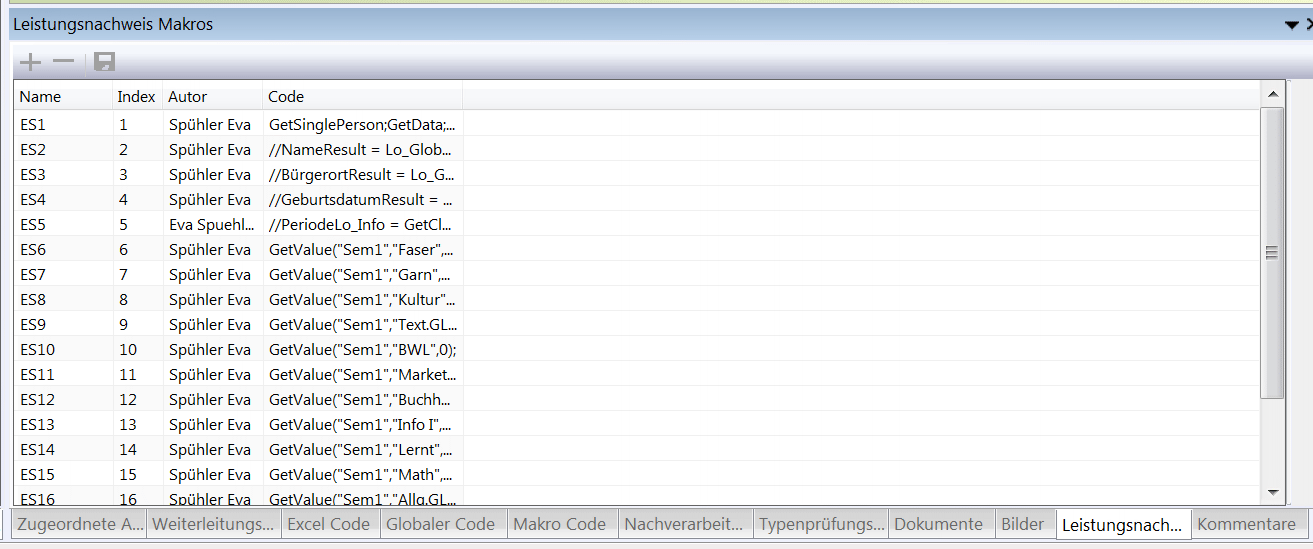Image resolution: width=1313 pixels, height=549 pixels.
Task: Open the Dokumente tab
Action: point(938,524)
